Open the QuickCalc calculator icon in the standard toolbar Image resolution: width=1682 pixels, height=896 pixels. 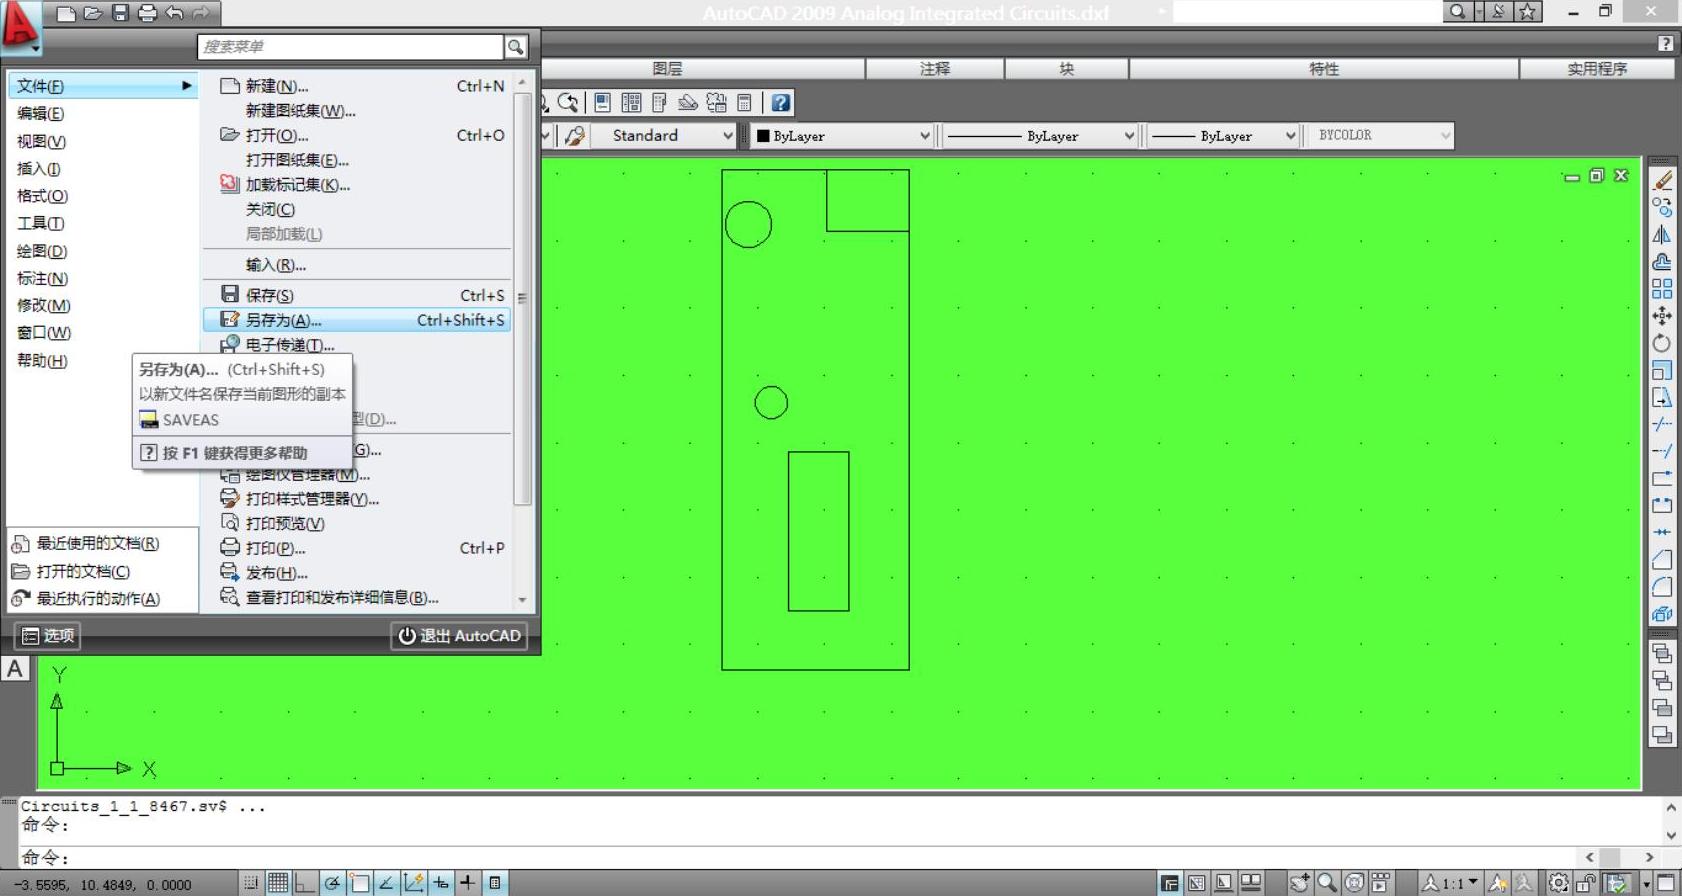click(744, 102)
